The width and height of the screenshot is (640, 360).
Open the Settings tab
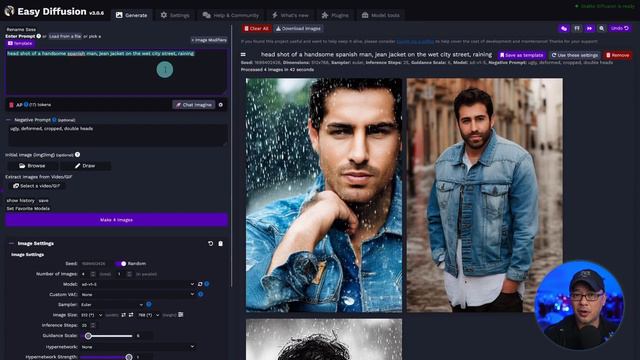tap(175, 15)
